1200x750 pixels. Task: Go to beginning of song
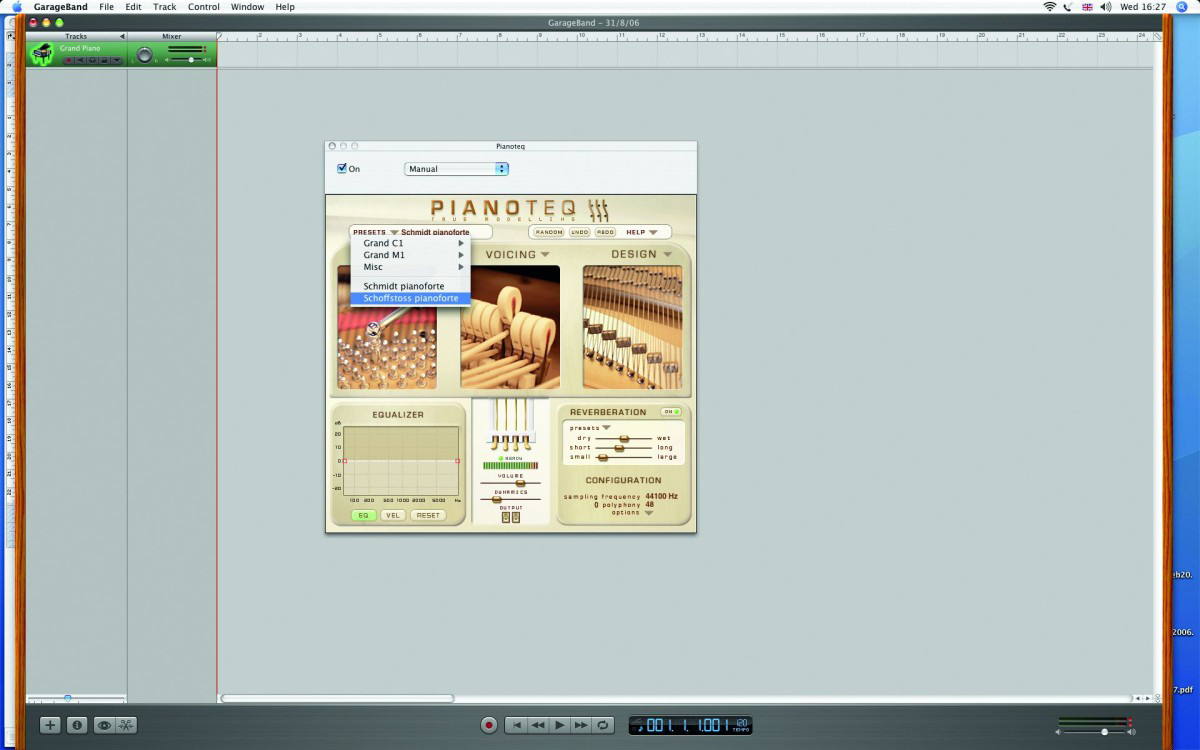(516, 725)
